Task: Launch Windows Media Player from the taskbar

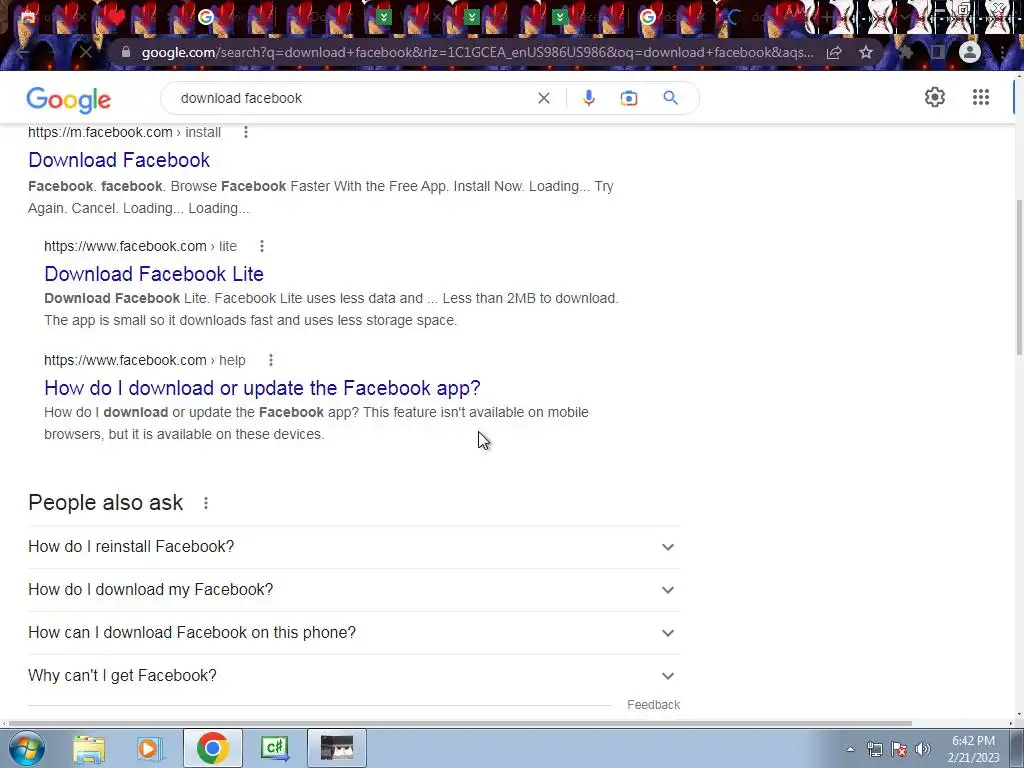Action: (x=151, y=748)
